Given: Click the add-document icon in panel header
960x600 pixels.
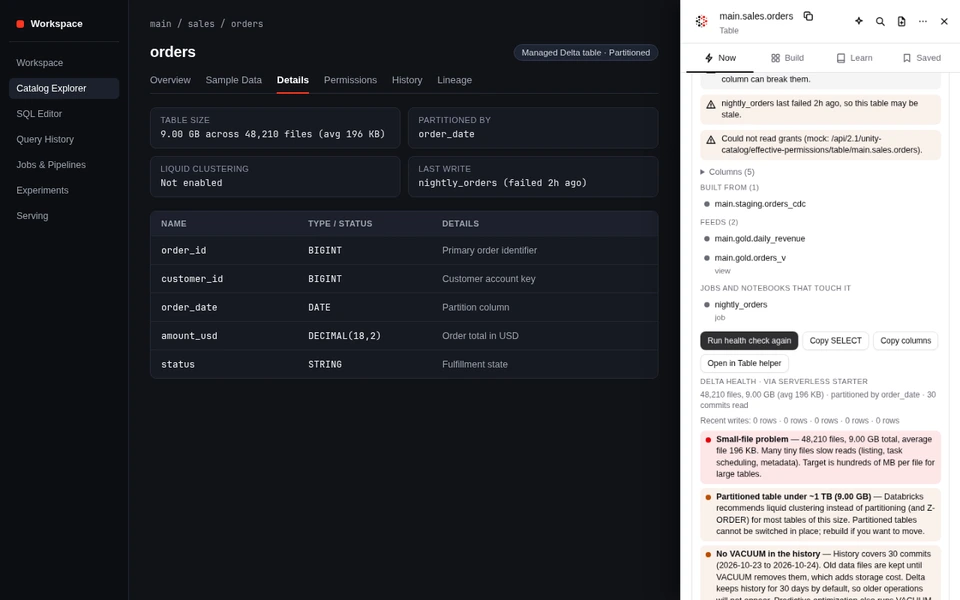Looking at the screenshot, I should pyautogui.click(x=901, y=21).
